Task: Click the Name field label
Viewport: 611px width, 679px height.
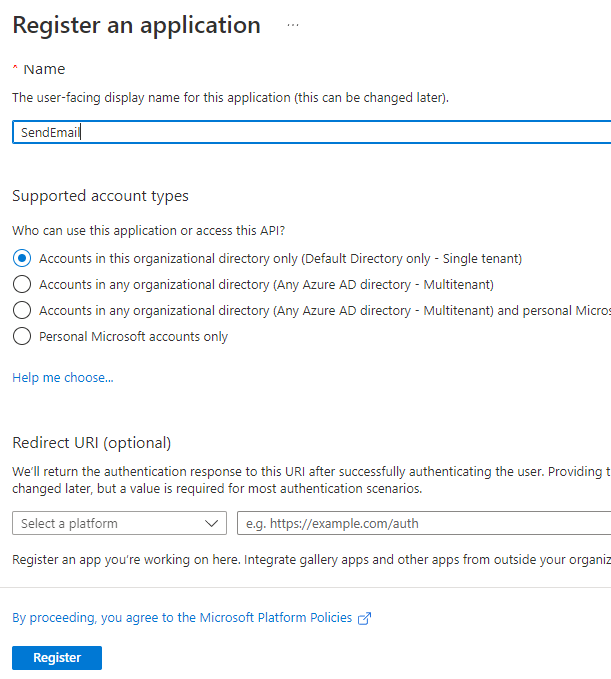Action: [44, 69]
